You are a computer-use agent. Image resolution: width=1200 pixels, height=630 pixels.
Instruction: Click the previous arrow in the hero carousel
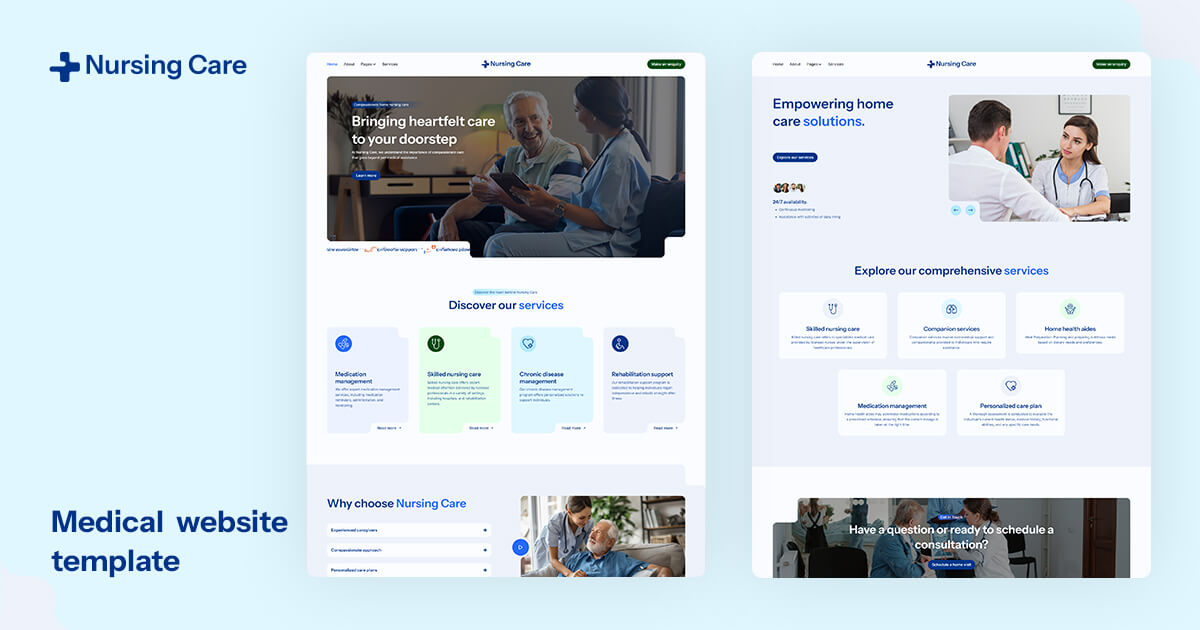955,209
